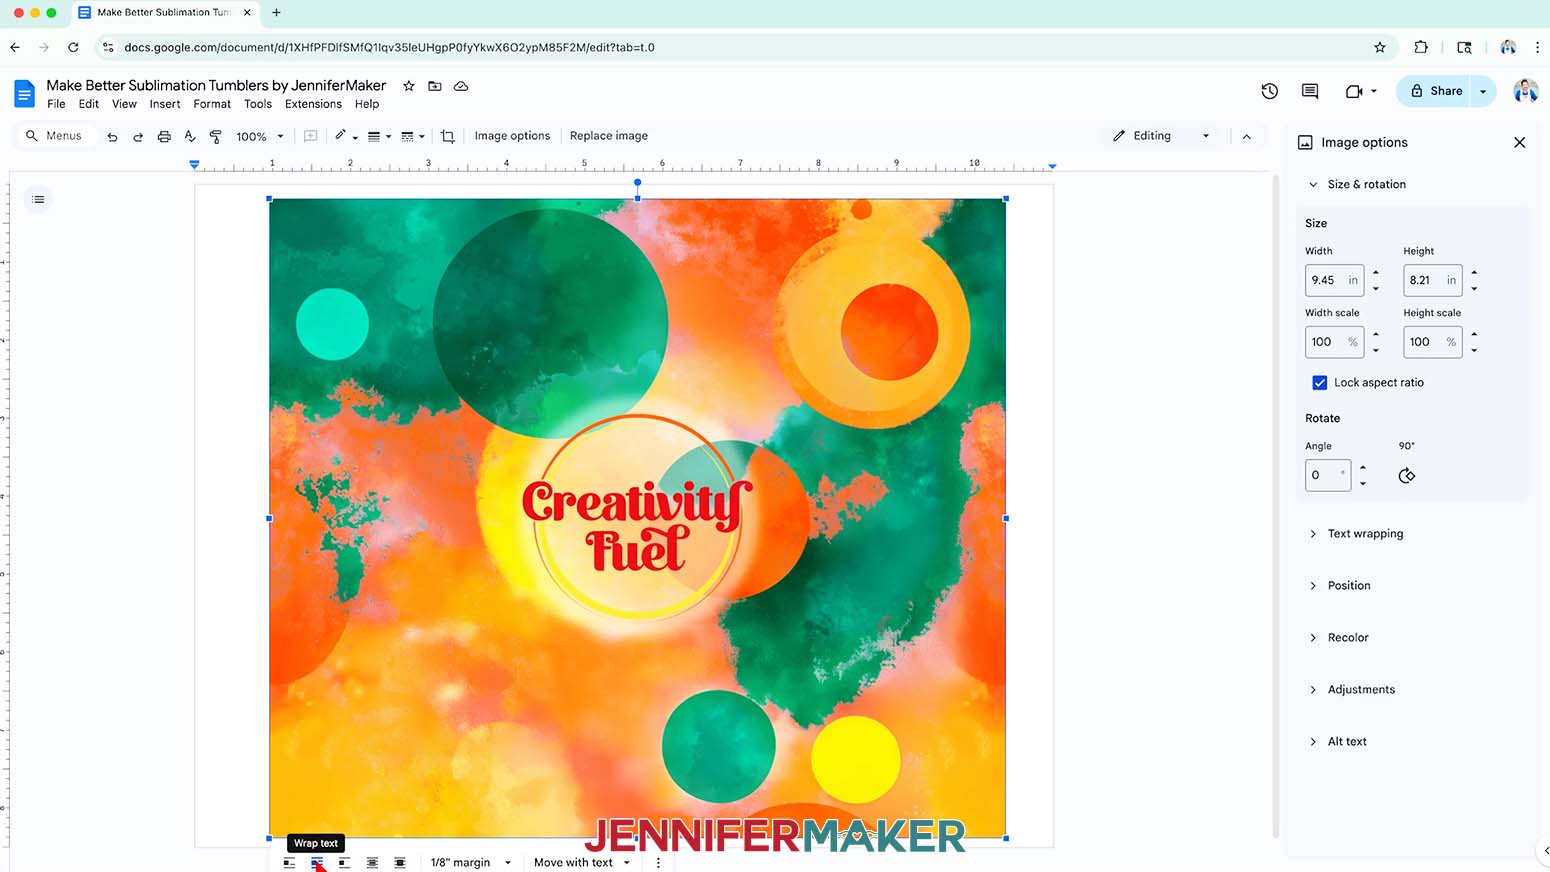This screenshot has width=1550, height=872.
Task: Open the Insert menu
Action: coord(165,104)
